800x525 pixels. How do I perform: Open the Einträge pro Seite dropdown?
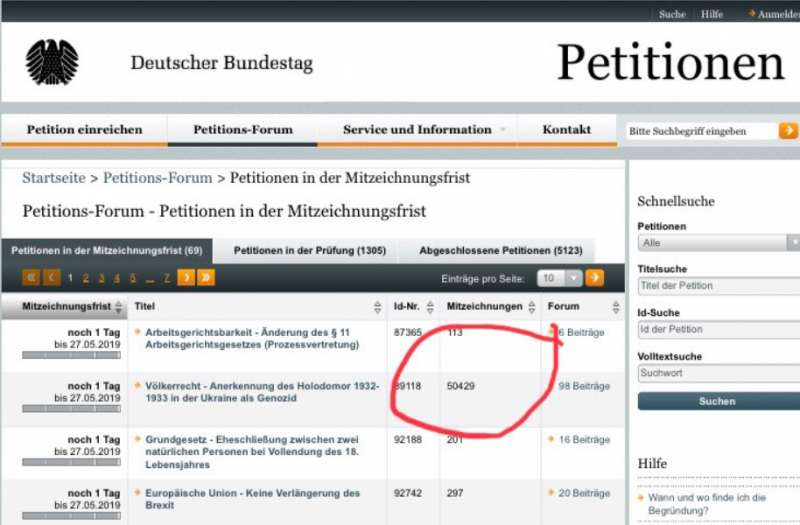pyautogui.click(x=560, y=278)
